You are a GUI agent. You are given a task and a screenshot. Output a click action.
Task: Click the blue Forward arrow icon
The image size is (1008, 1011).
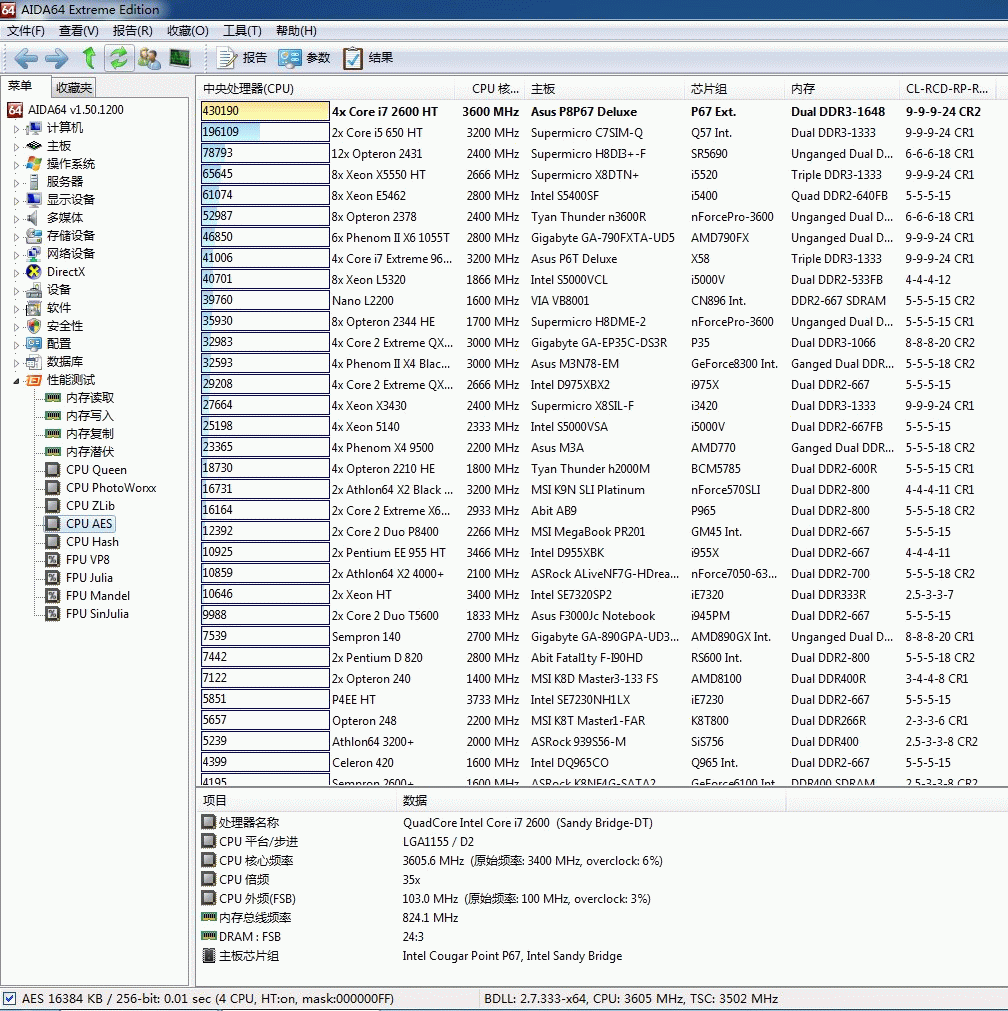pos(56,58)
